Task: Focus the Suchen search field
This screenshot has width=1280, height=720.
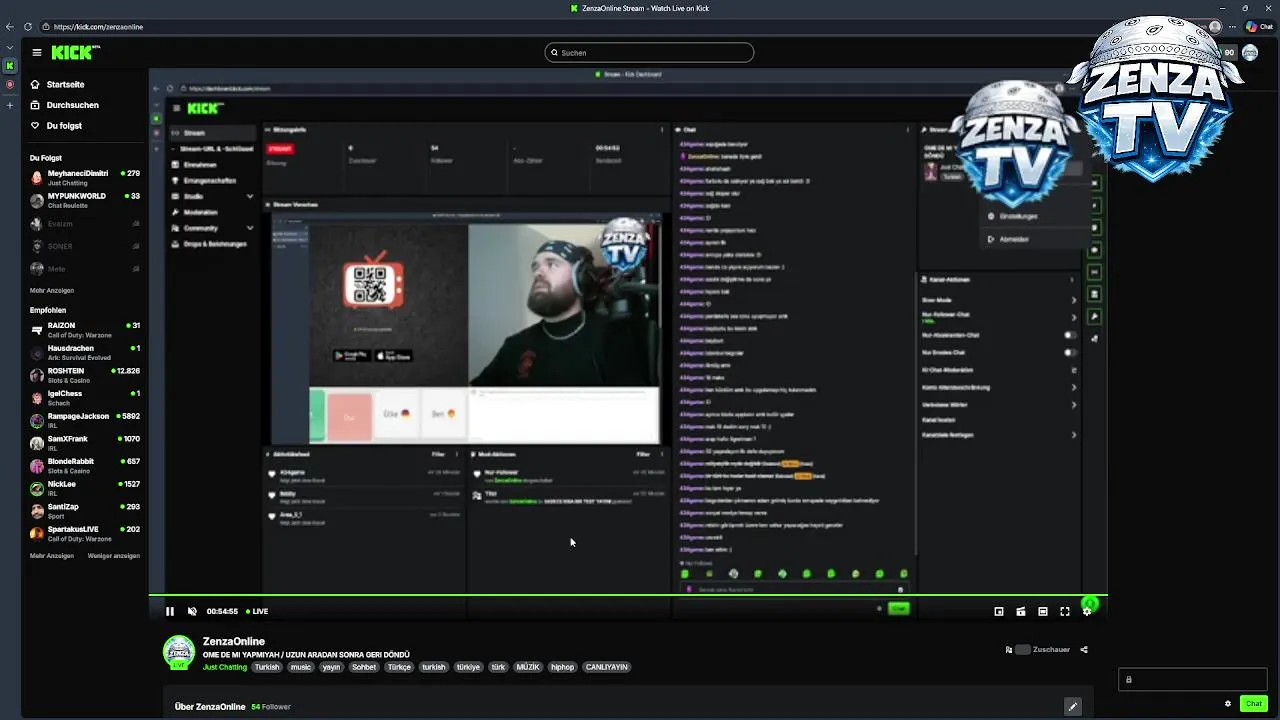Action: pos(649,52)
